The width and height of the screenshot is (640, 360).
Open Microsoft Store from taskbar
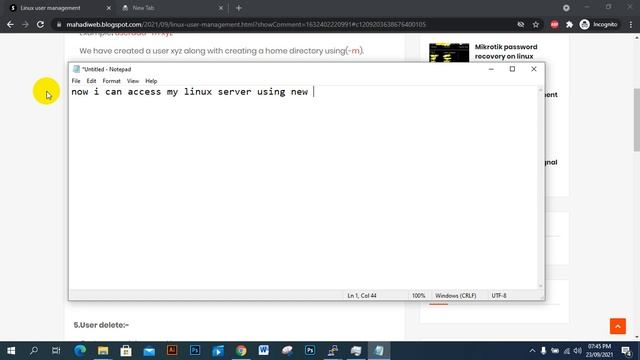(x=126, y=351)
